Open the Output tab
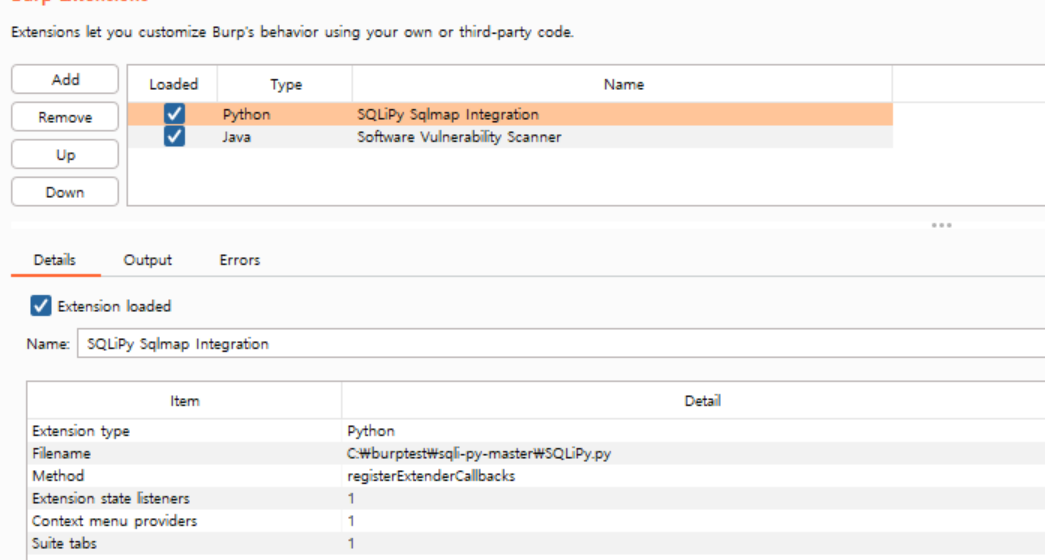 [x=147, y=260]
